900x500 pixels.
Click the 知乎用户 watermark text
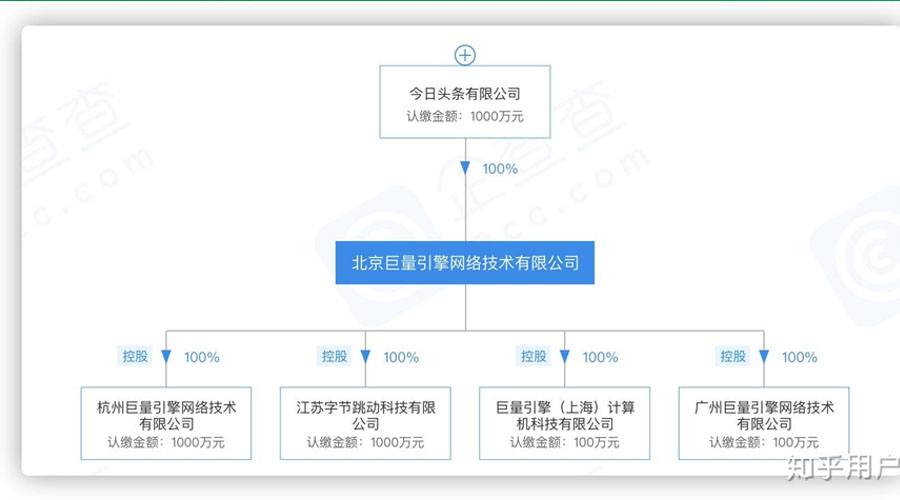click(x=842, y=467)
